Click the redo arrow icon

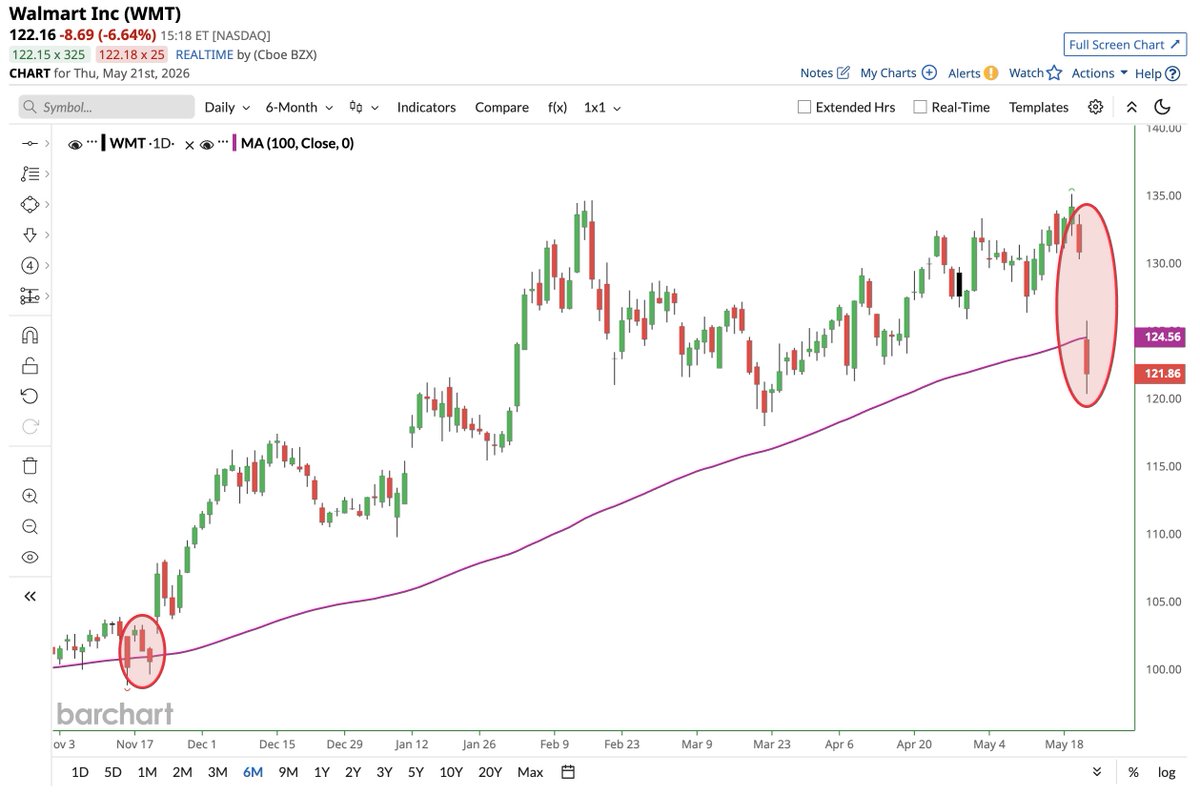click(x=29, y=426)
